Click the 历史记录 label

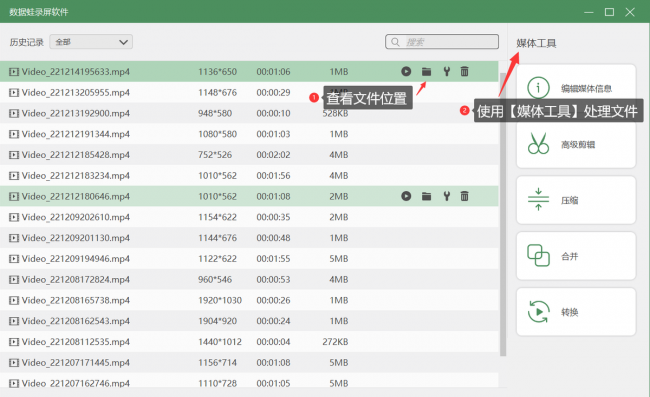27,42
